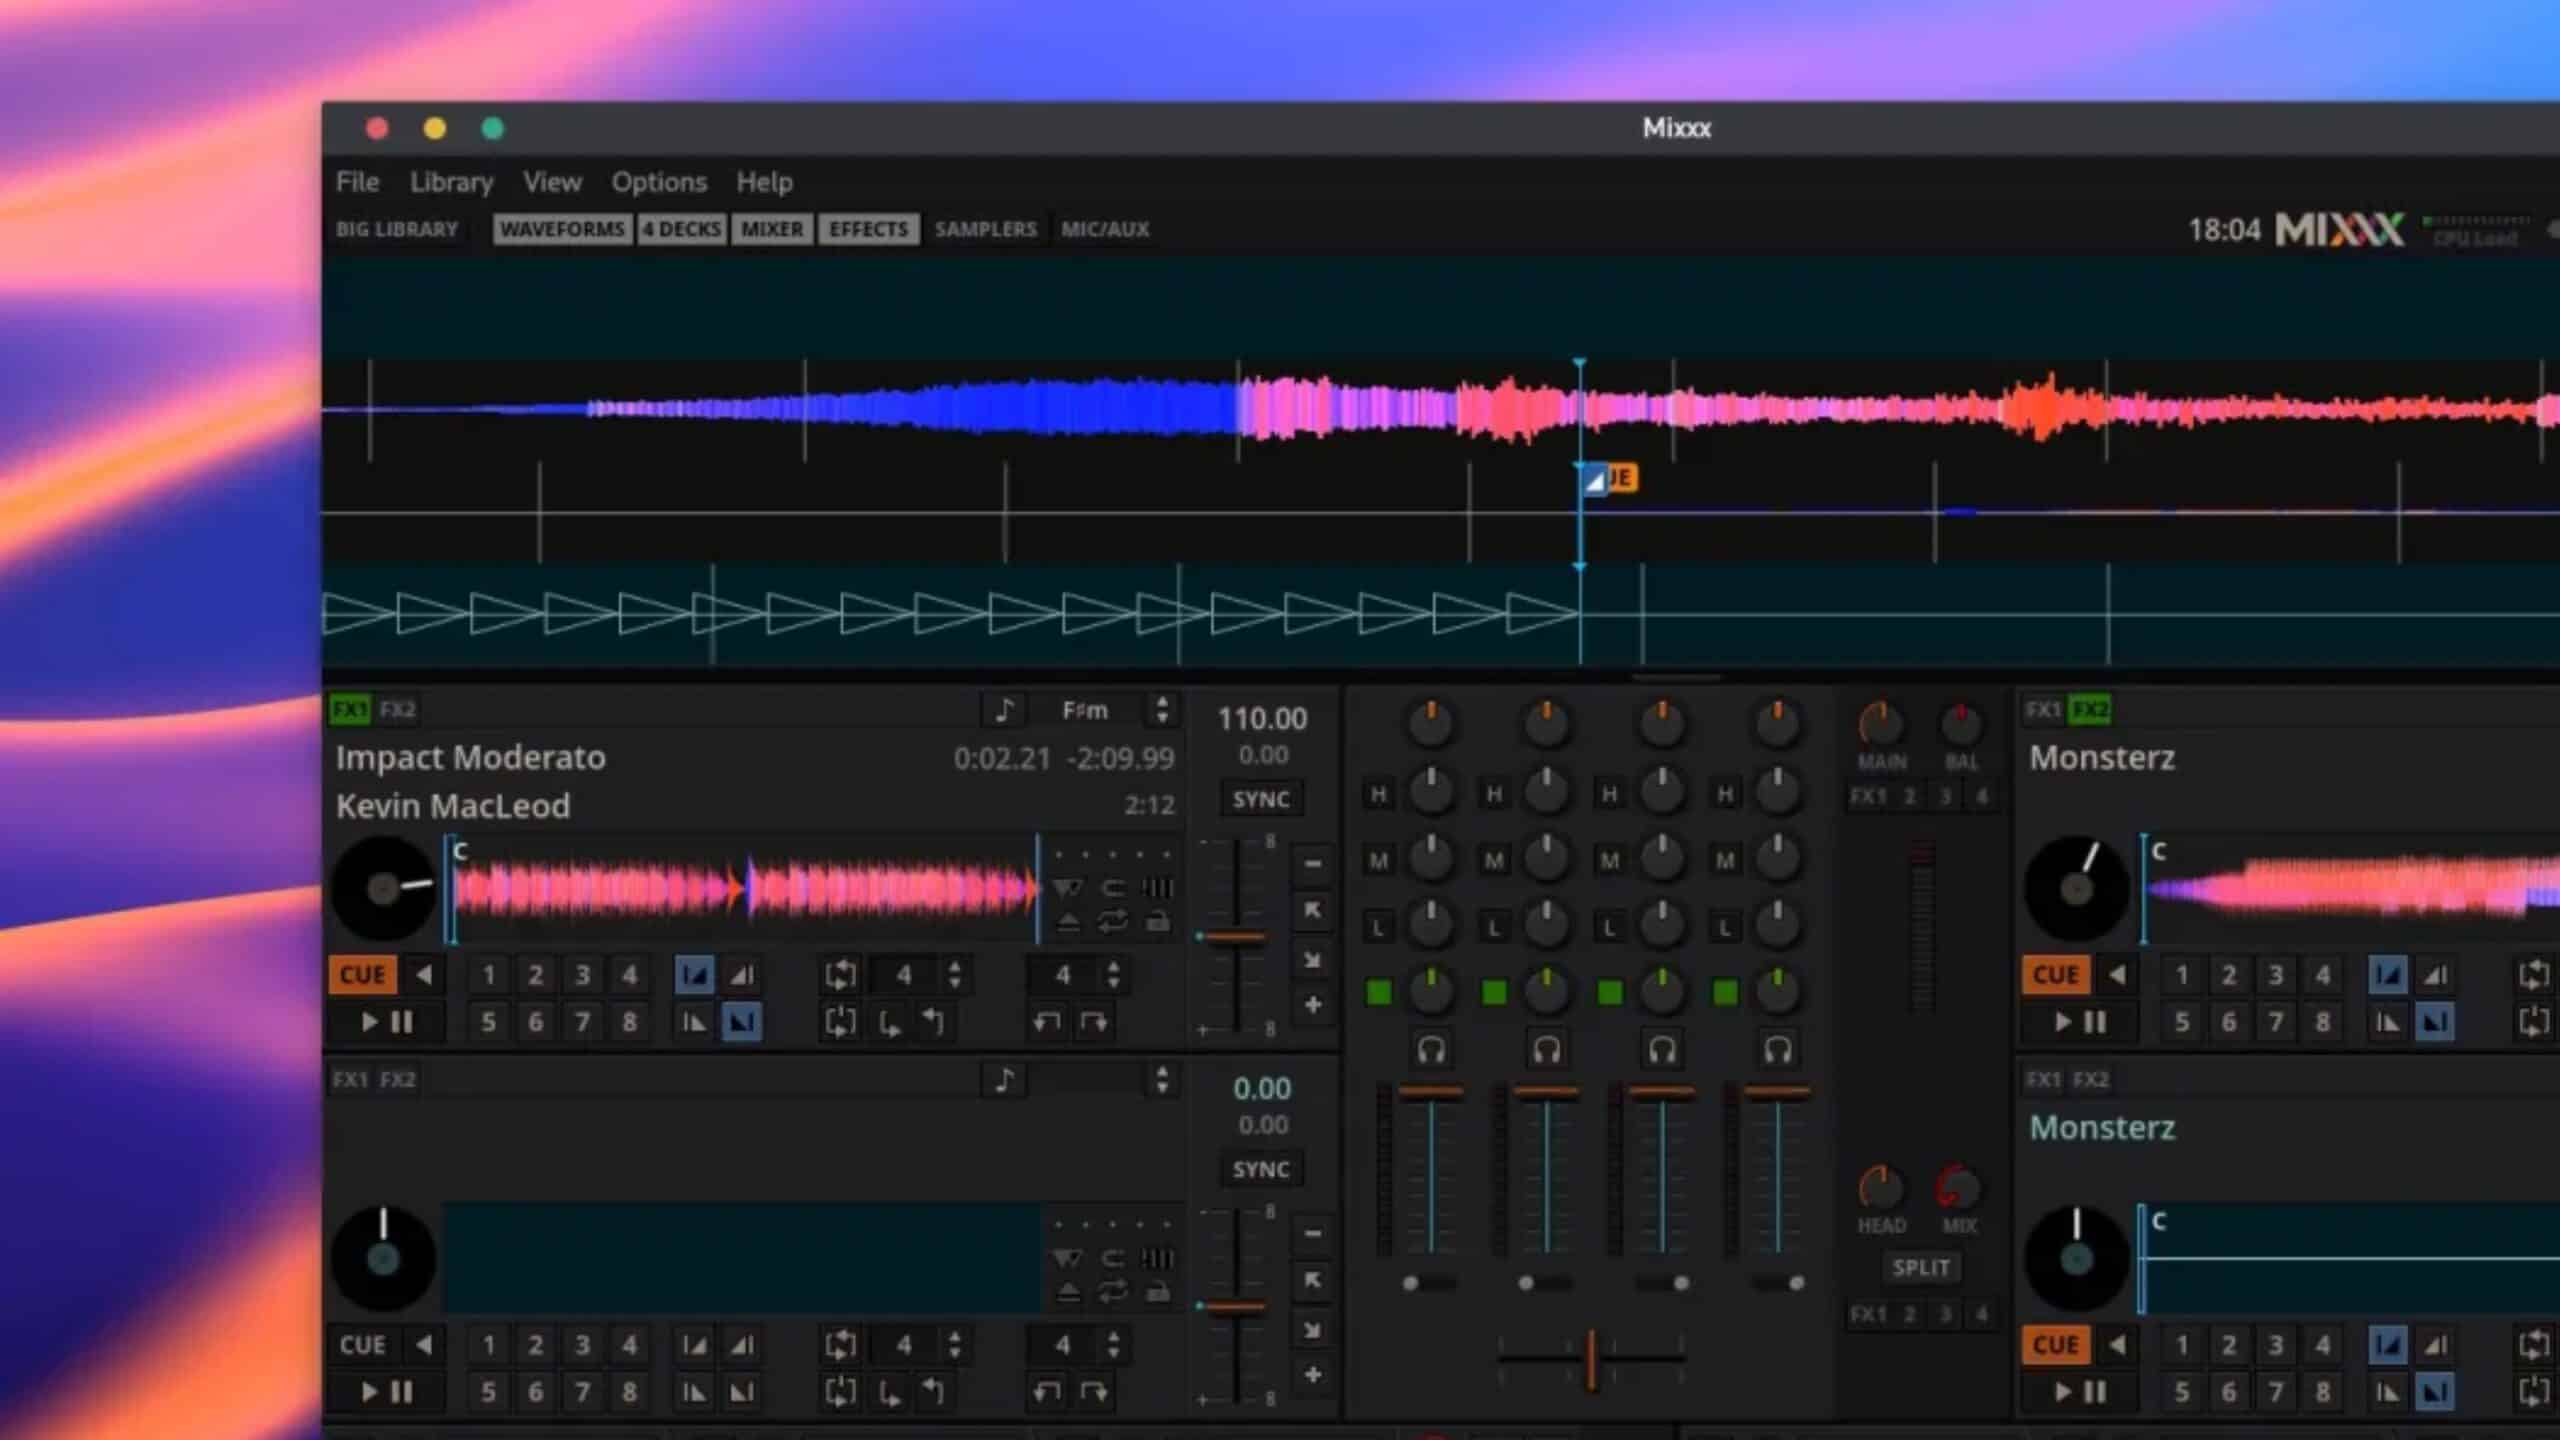The width and height of the screenshot is (2560, 1440).
Task: Click the highlighted intro start marker button on Impact Moderato deck
Action: pos(694,974)
